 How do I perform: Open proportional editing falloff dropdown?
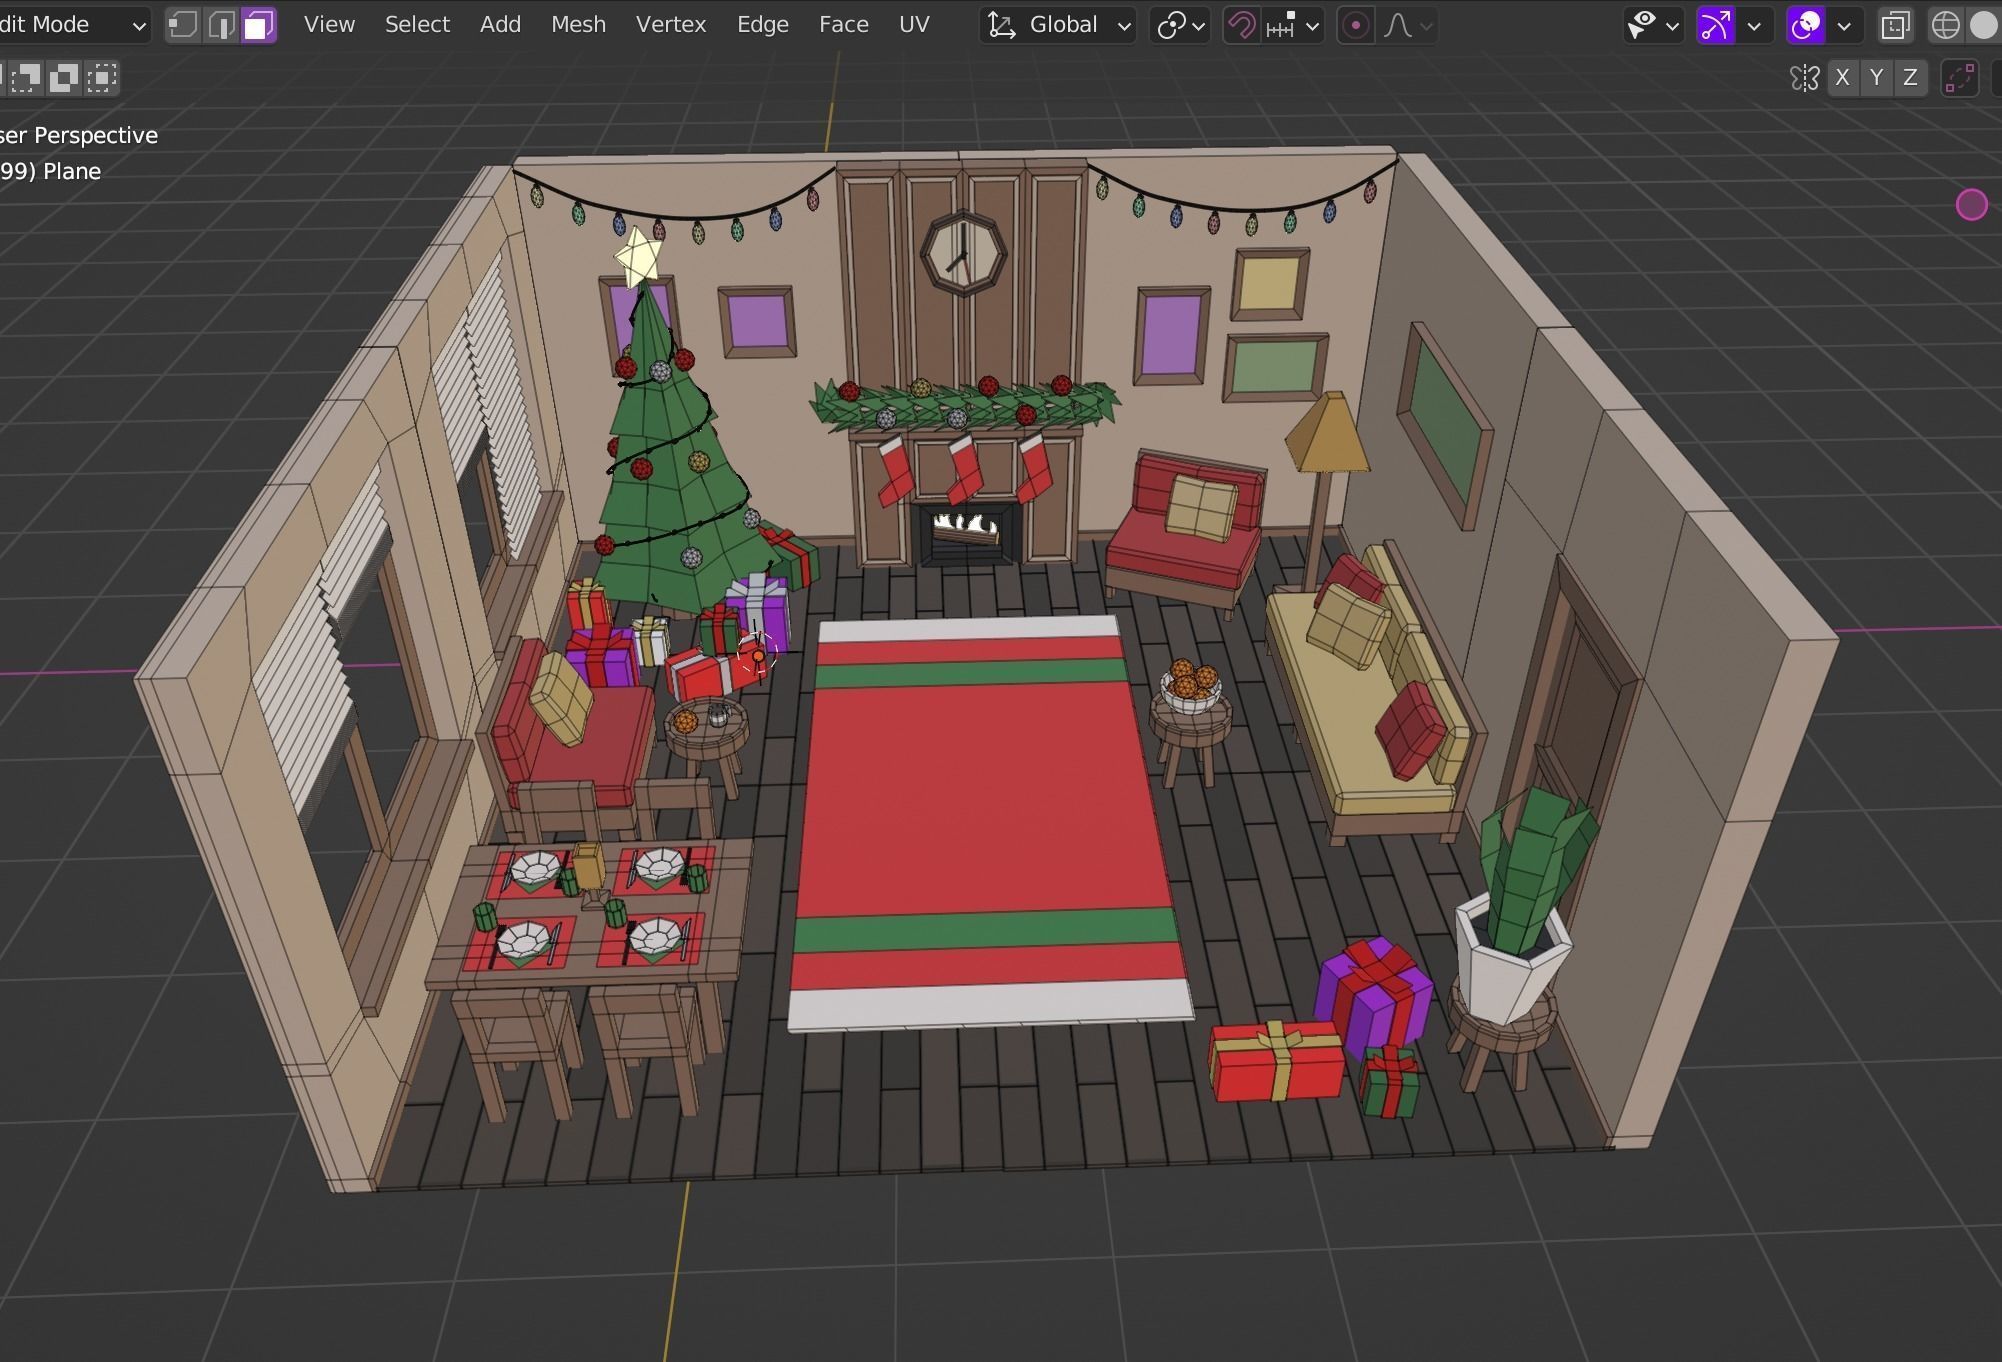click(1408, 25)
